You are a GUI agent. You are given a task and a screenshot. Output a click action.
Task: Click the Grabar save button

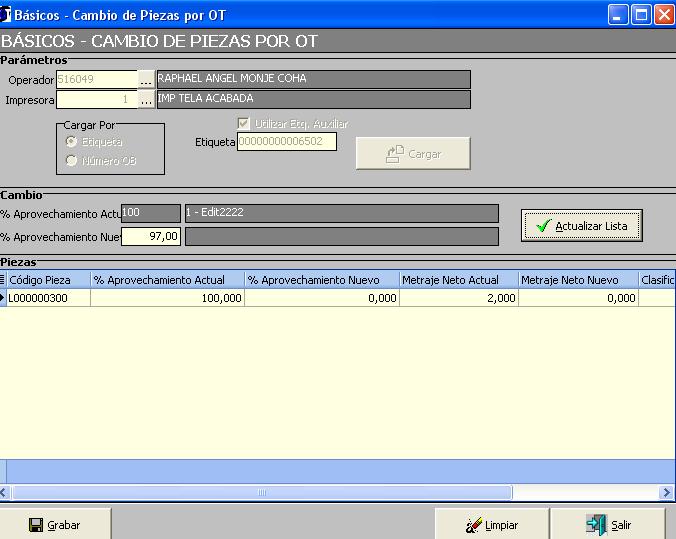coord(55,524)
